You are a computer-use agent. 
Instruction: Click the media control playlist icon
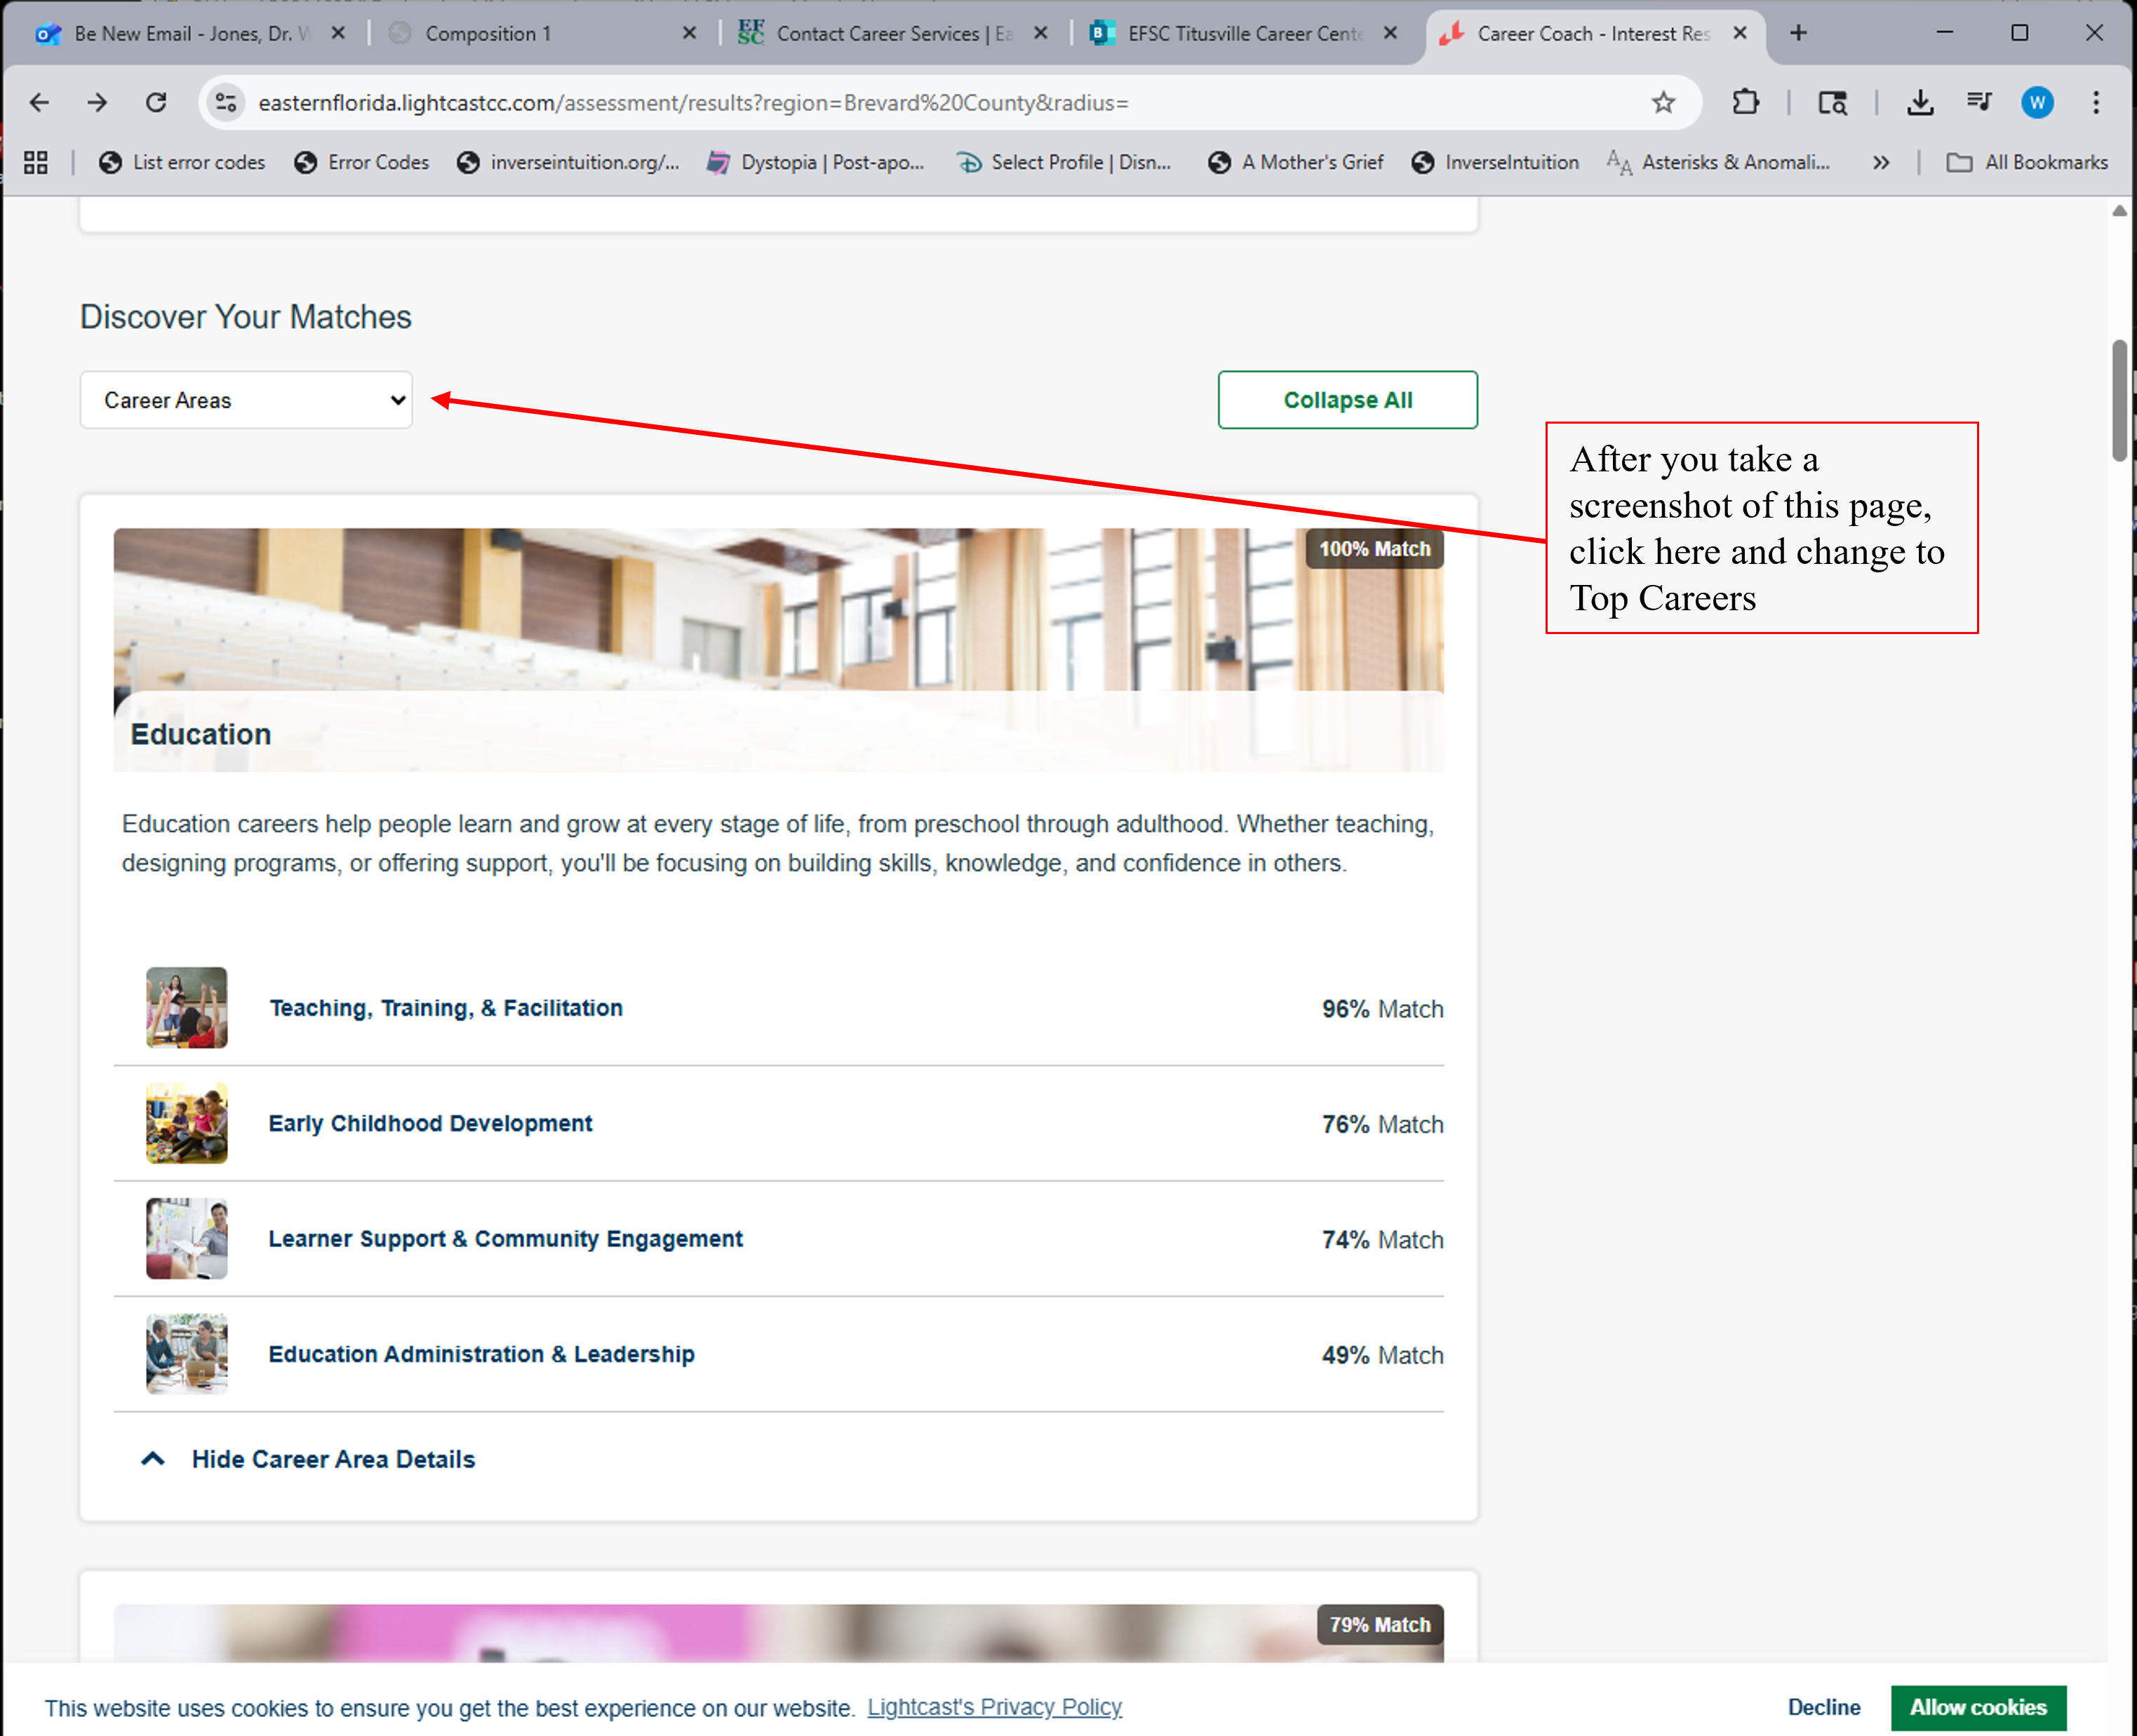click(1978, 102)
